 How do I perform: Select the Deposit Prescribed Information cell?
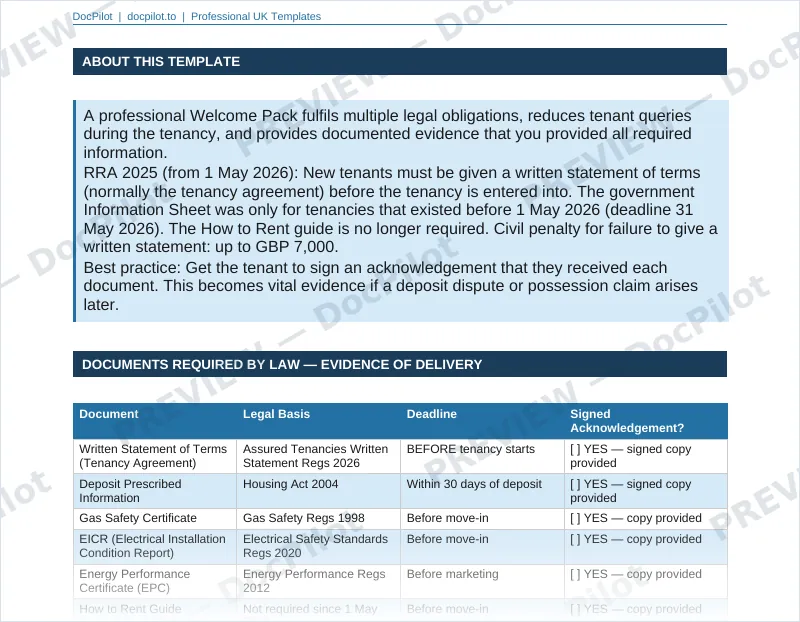(155, 491)
